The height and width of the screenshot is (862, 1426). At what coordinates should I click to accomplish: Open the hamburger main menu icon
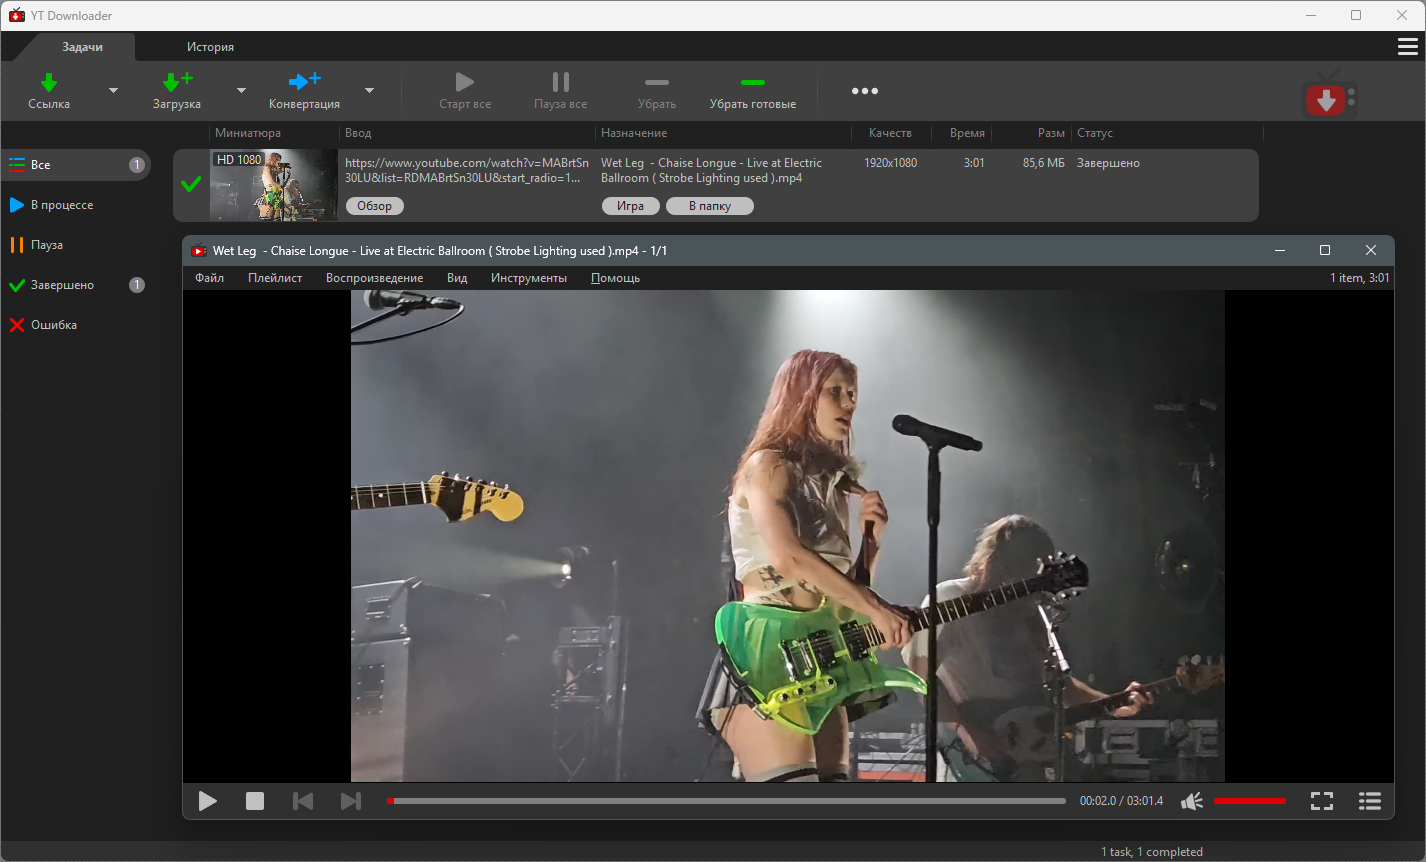[1407, 47]
